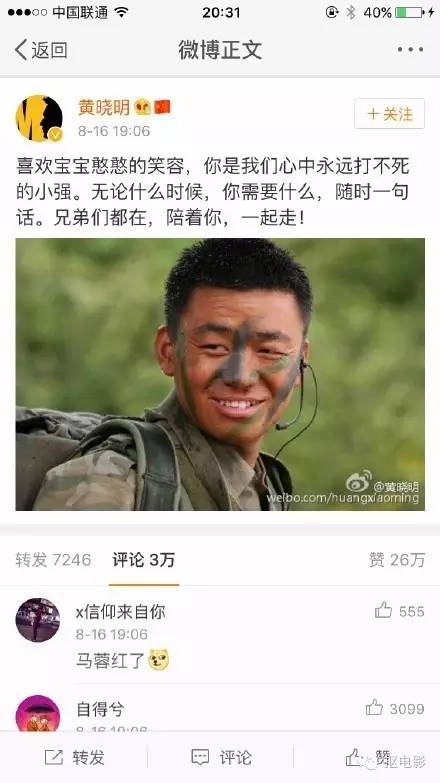Switch to the 转发 7246 tab
Viewport: 440px width, 783px height.
pyautogui.click(x=53, y=560)
